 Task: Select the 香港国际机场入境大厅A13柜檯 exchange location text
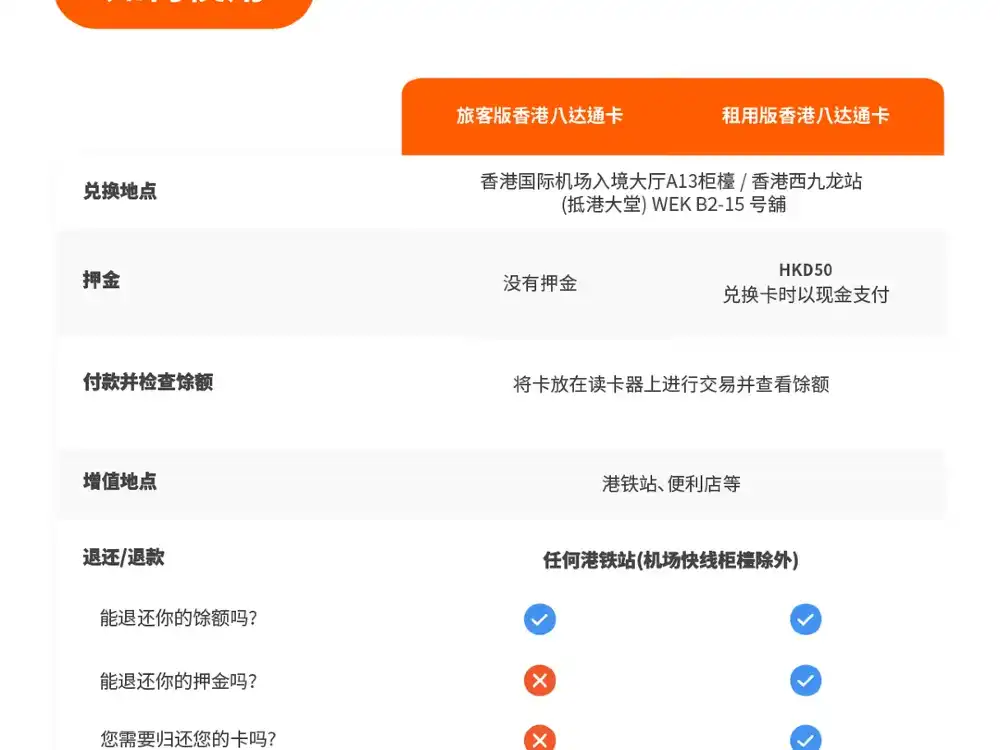click(608, 182)
